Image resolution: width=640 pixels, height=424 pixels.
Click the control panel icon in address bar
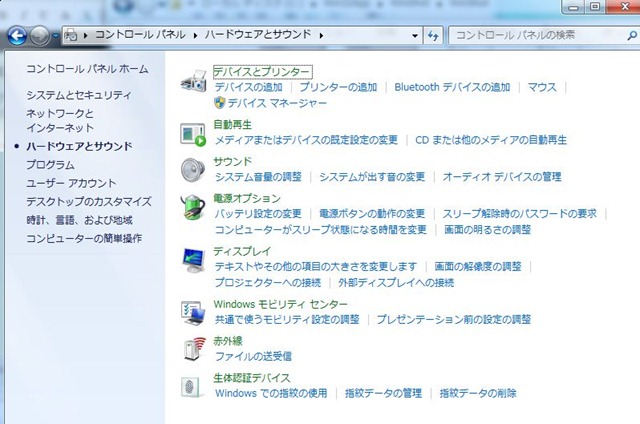pyautogui.click(x=71, y=36)
